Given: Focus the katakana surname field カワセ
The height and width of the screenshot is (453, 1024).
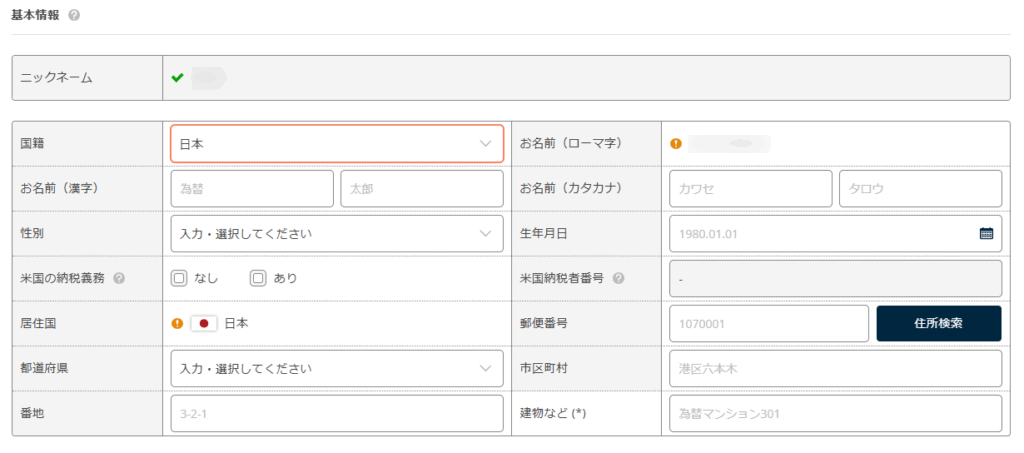Looking at the screenshot, I should [x=751, y=189].
